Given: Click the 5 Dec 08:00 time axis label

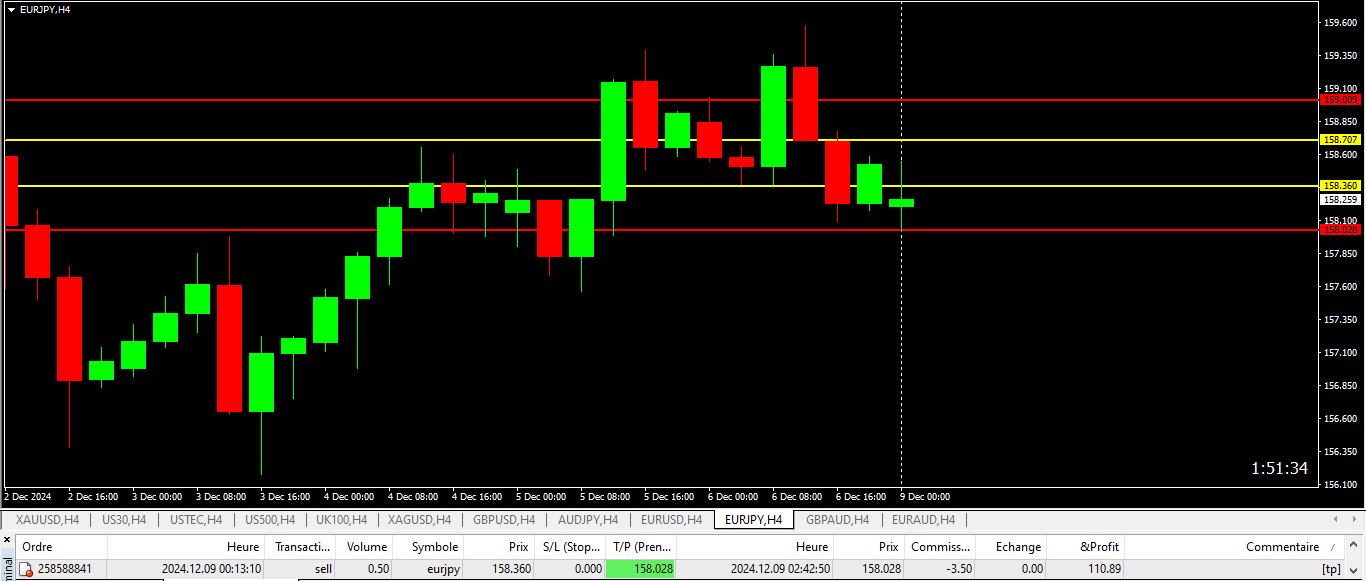Looking at the screenshot, I should [605, 496].
